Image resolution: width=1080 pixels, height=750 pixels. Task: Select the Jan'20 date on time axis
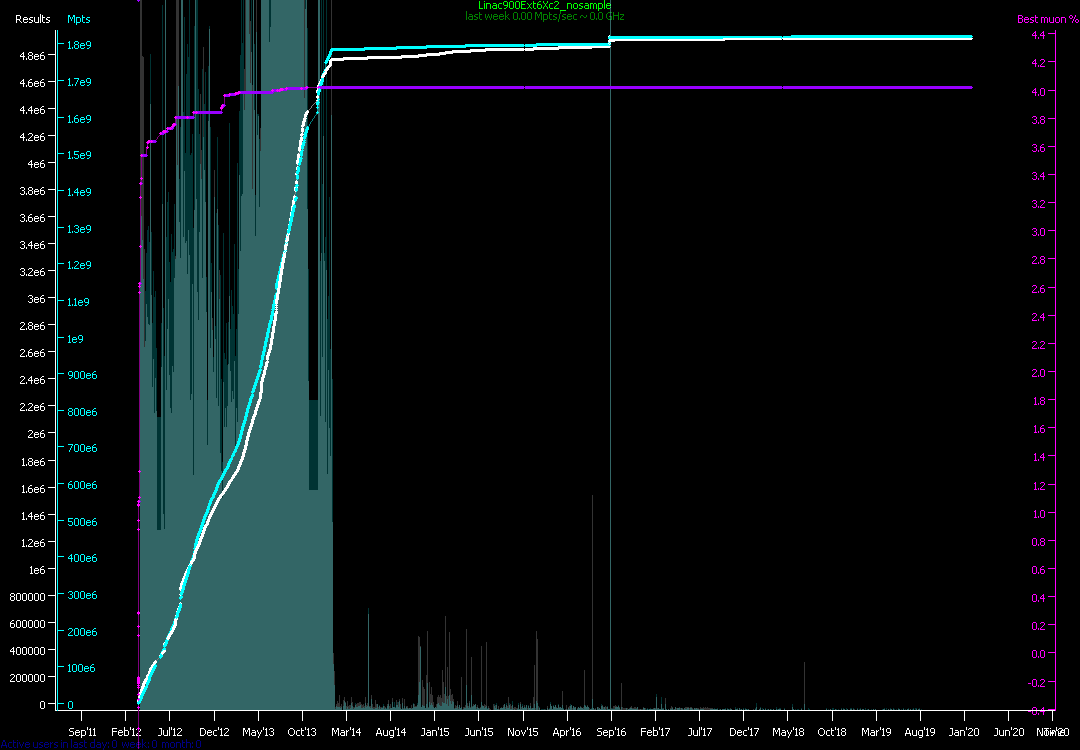[964, 732]
